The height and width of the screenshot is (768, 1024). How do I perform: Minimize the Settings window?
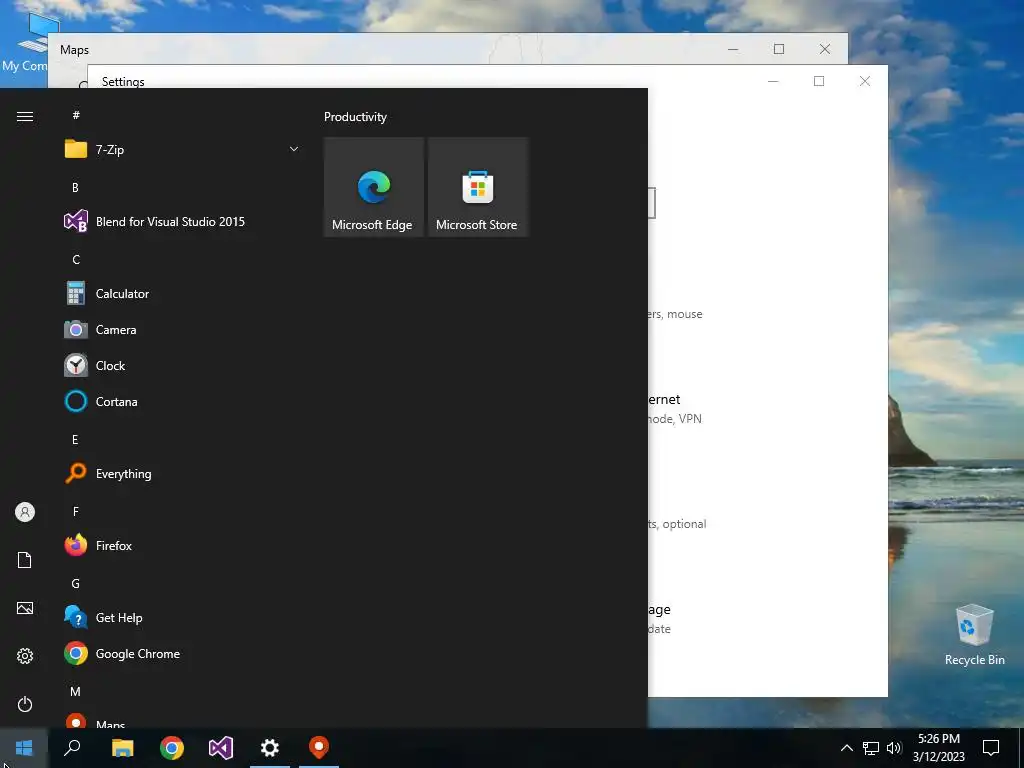click(x=773, y=81)
